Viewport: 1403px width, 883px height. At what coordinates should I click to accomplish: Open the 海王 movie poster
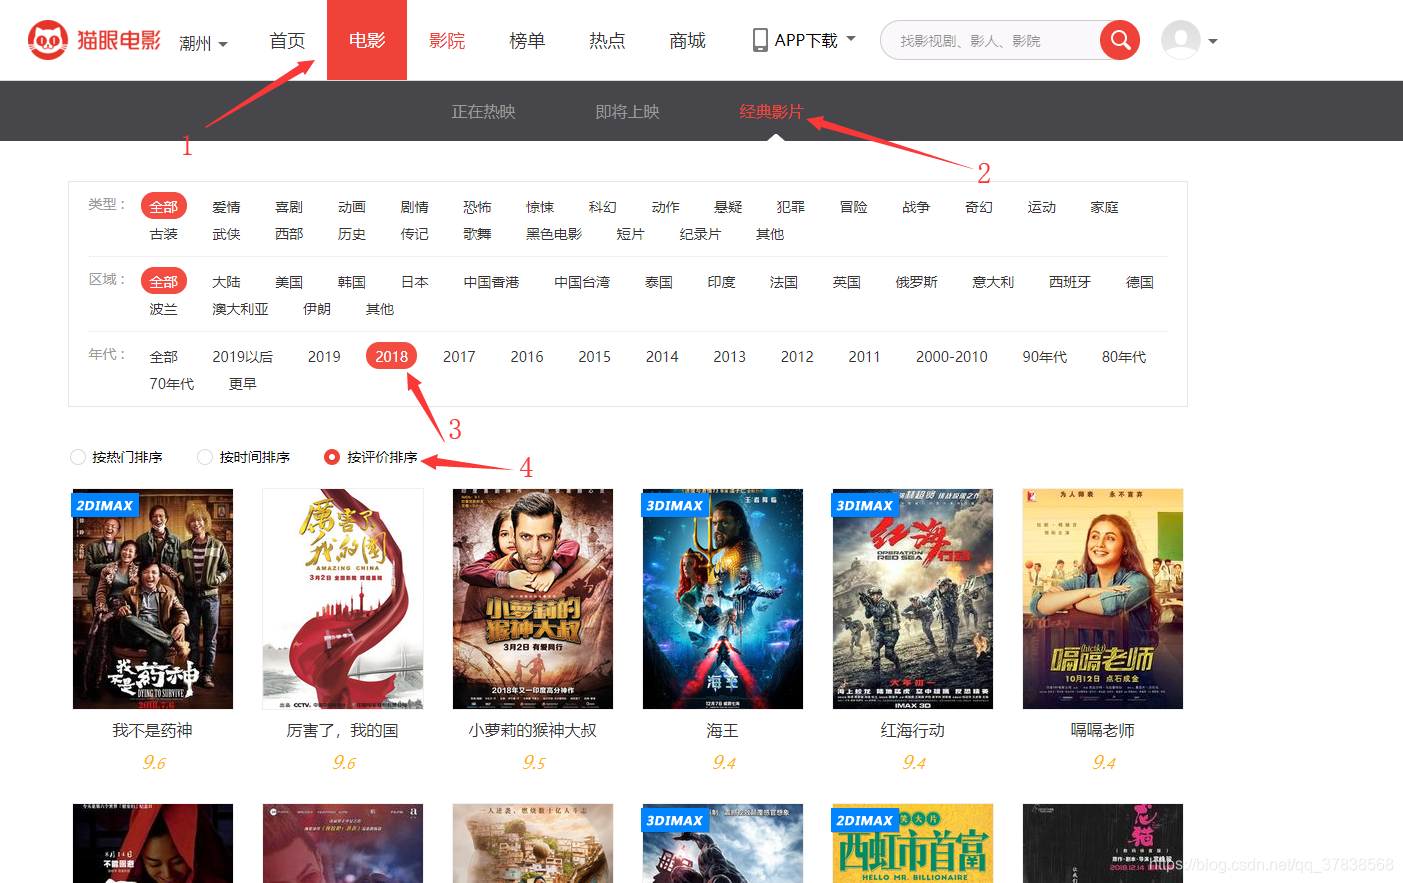tap(723, 599)
